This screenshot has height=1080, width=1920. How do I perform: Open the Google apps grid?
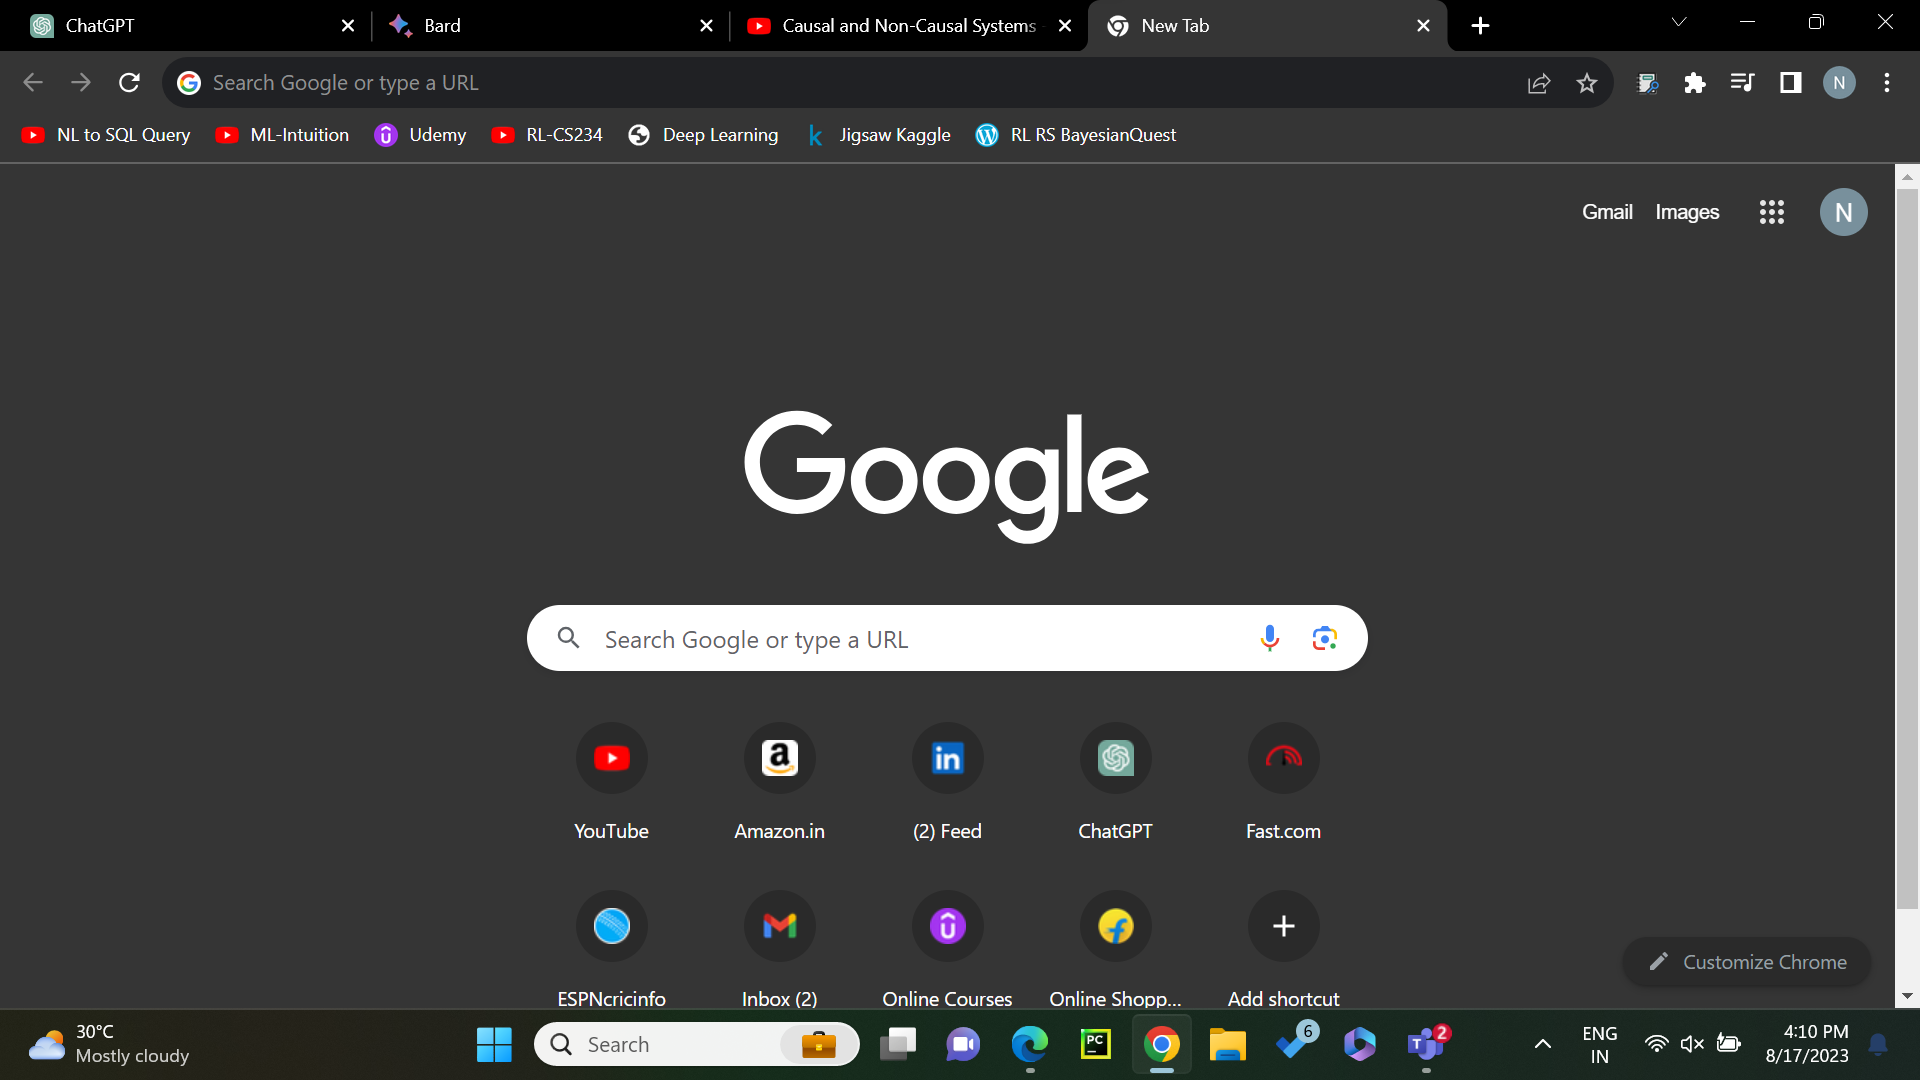tap(1771, 212)
